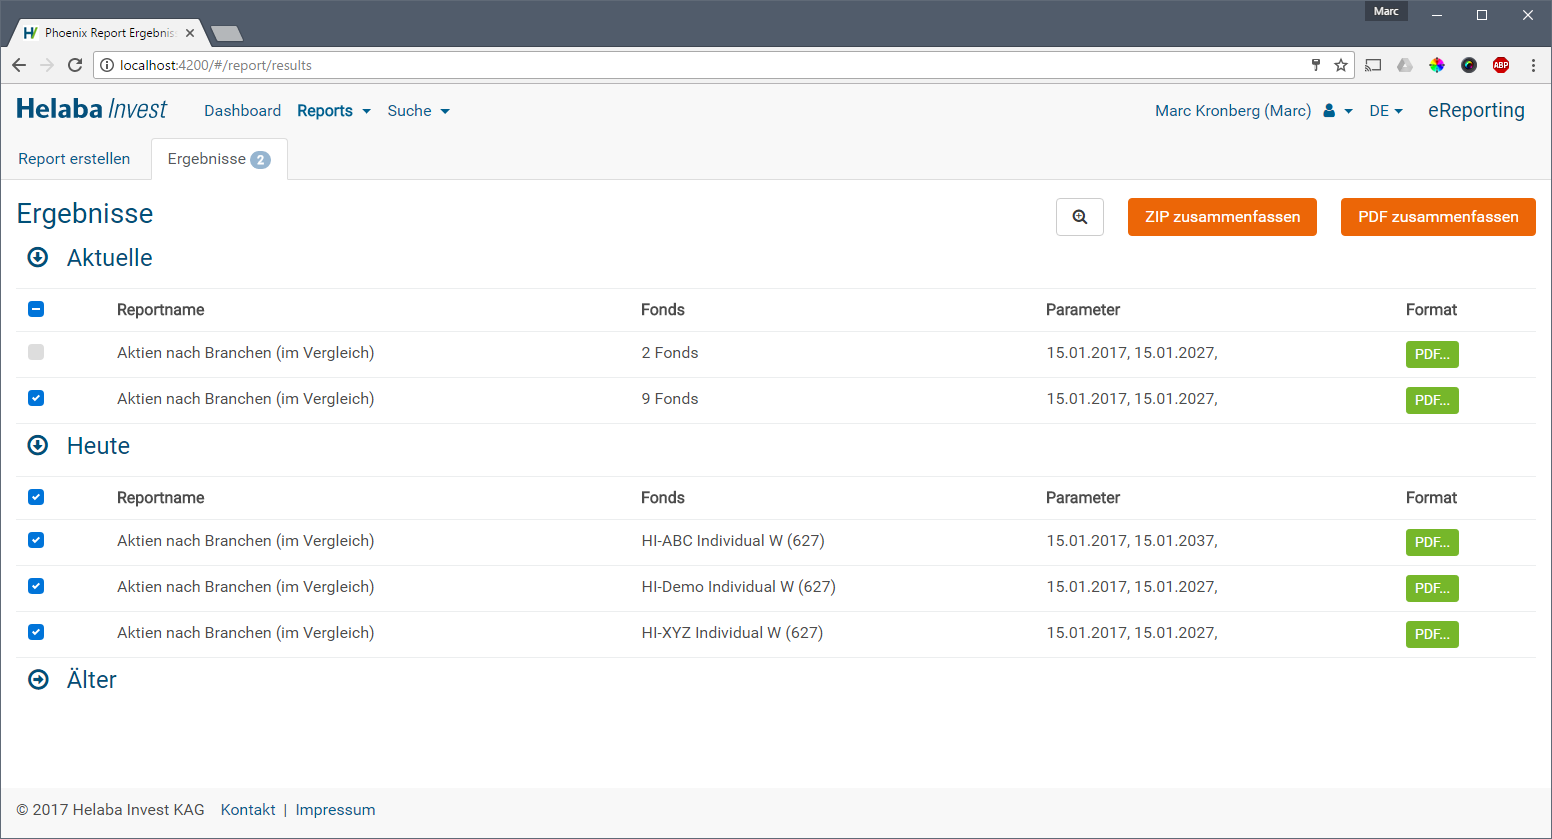Viewport: 1552px width, 839px height.
Task: Open the DE language dropdown
Action: (x=1385, y=111)
